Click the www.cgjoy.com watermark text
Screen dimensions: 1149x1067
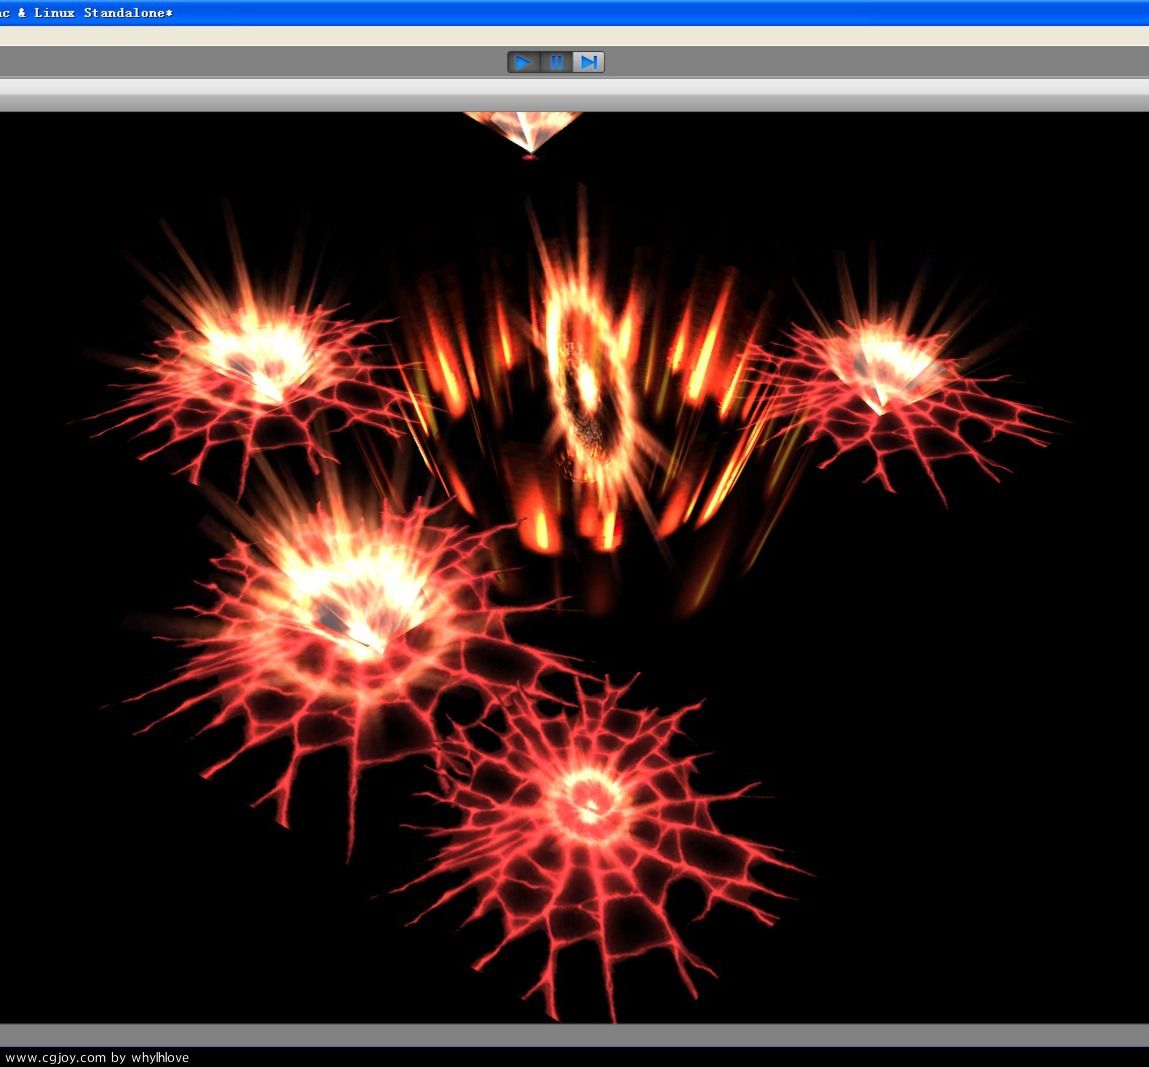[x=56, y=1057]
